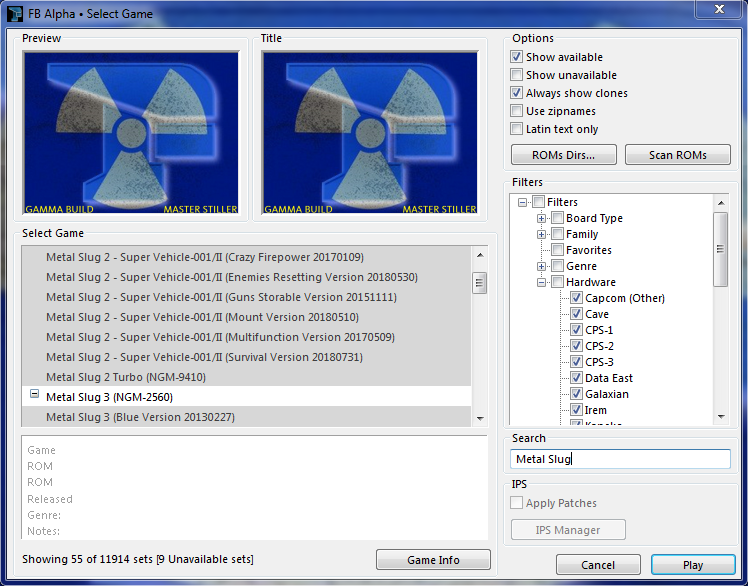748x586 pixels.
Task: Select Metal Slug 2 Enemies Resetting Version
Action: point(246,277)
